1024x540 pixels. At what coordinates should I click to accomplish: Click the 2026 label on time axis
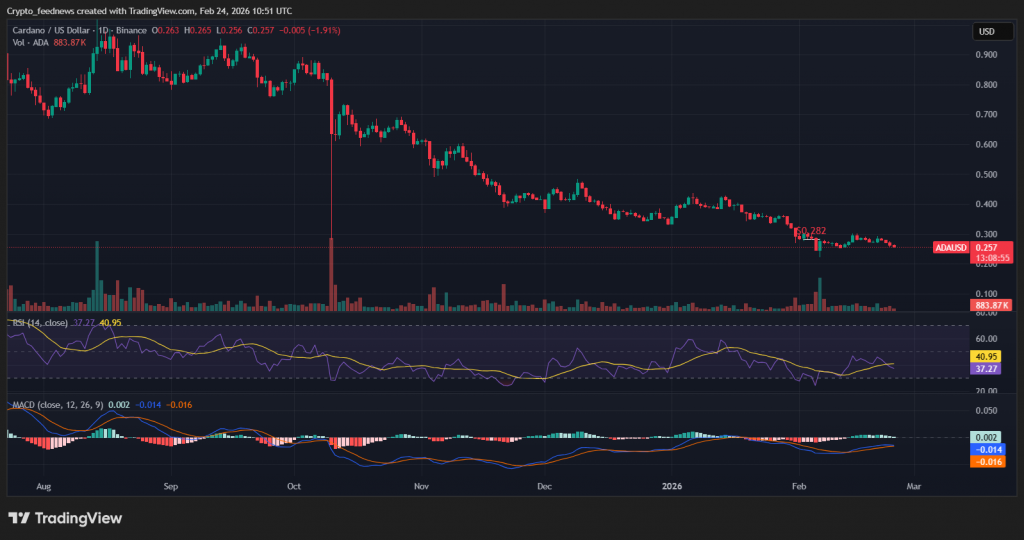672,486
